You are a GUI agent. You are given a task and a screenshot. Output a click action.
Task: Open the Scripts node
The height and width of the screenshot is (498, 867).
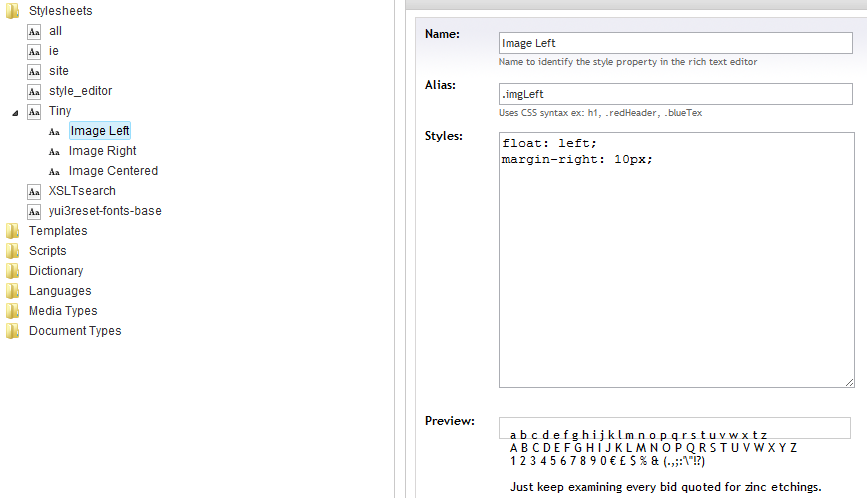tap(48, 250)
